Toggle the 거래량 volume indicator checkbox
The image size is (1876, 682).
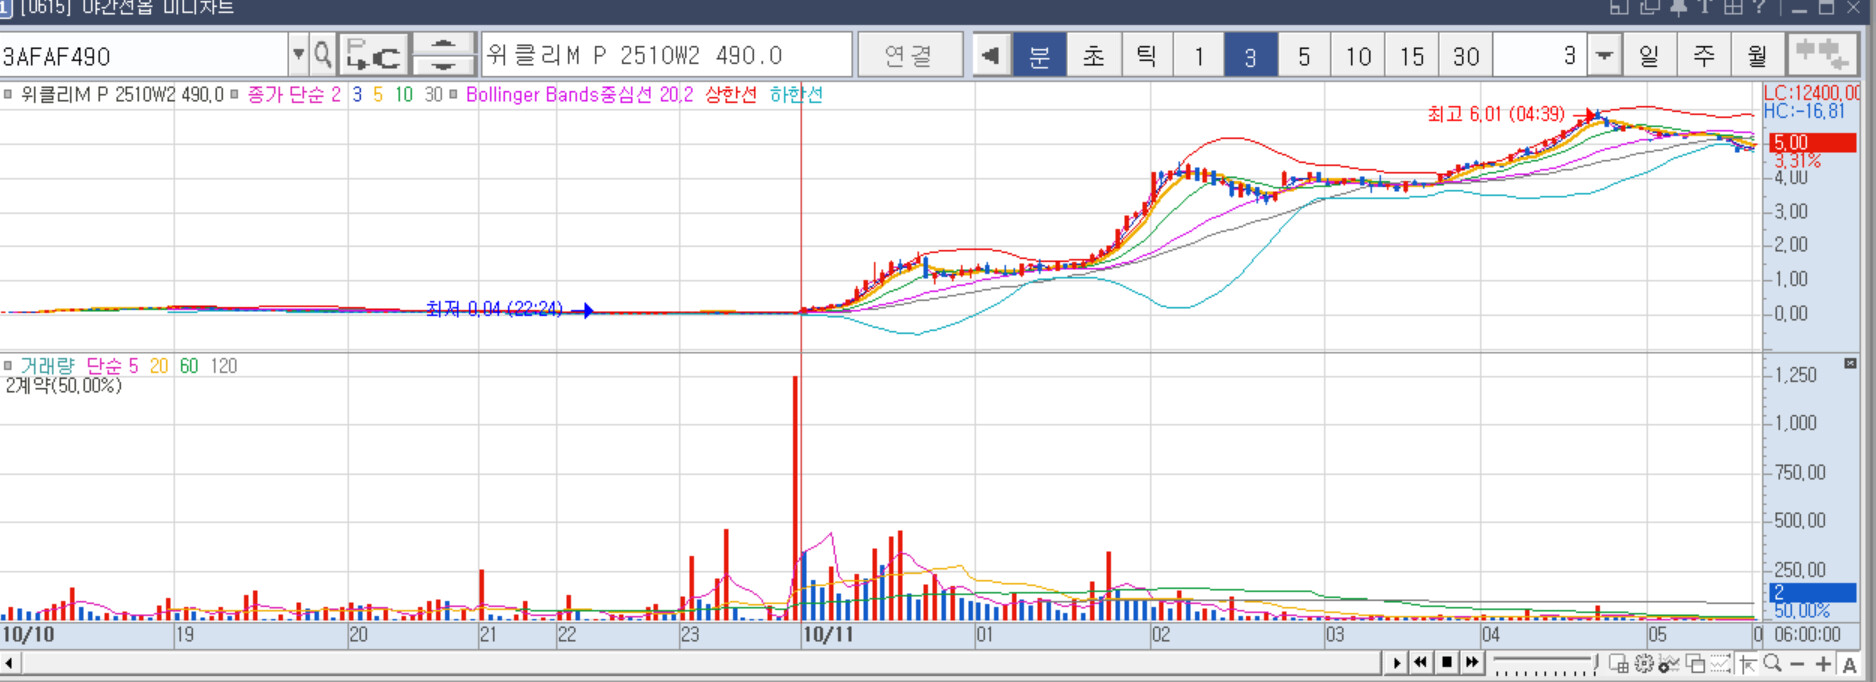[8, 366]
